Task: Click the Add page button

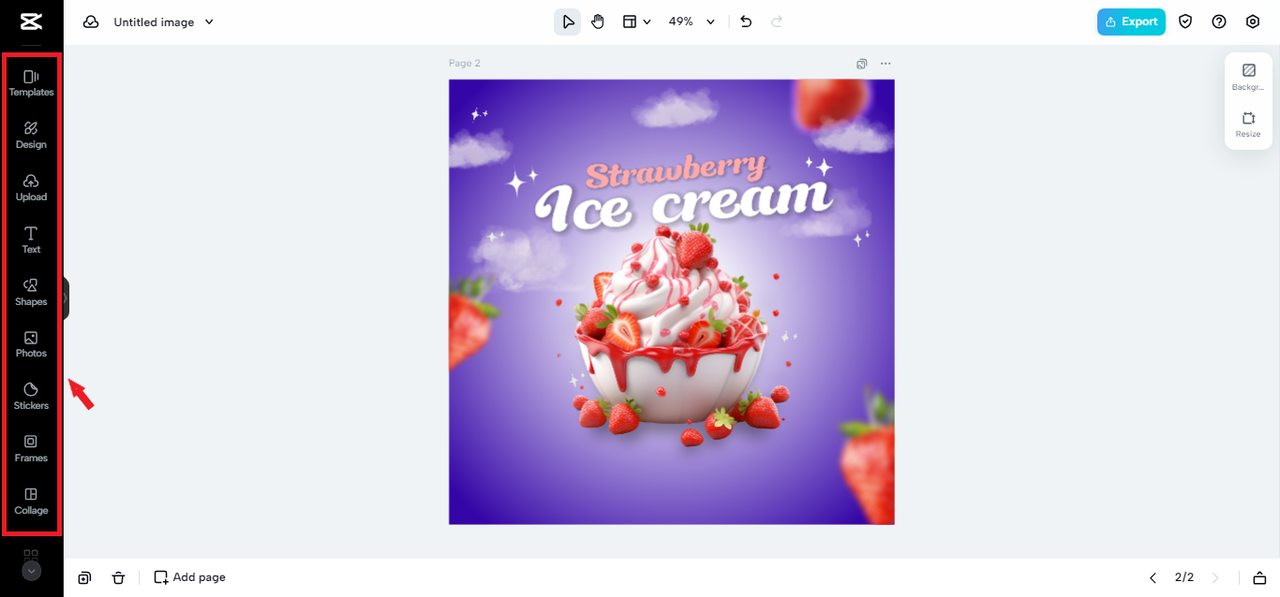Action: tap(190, 577)
